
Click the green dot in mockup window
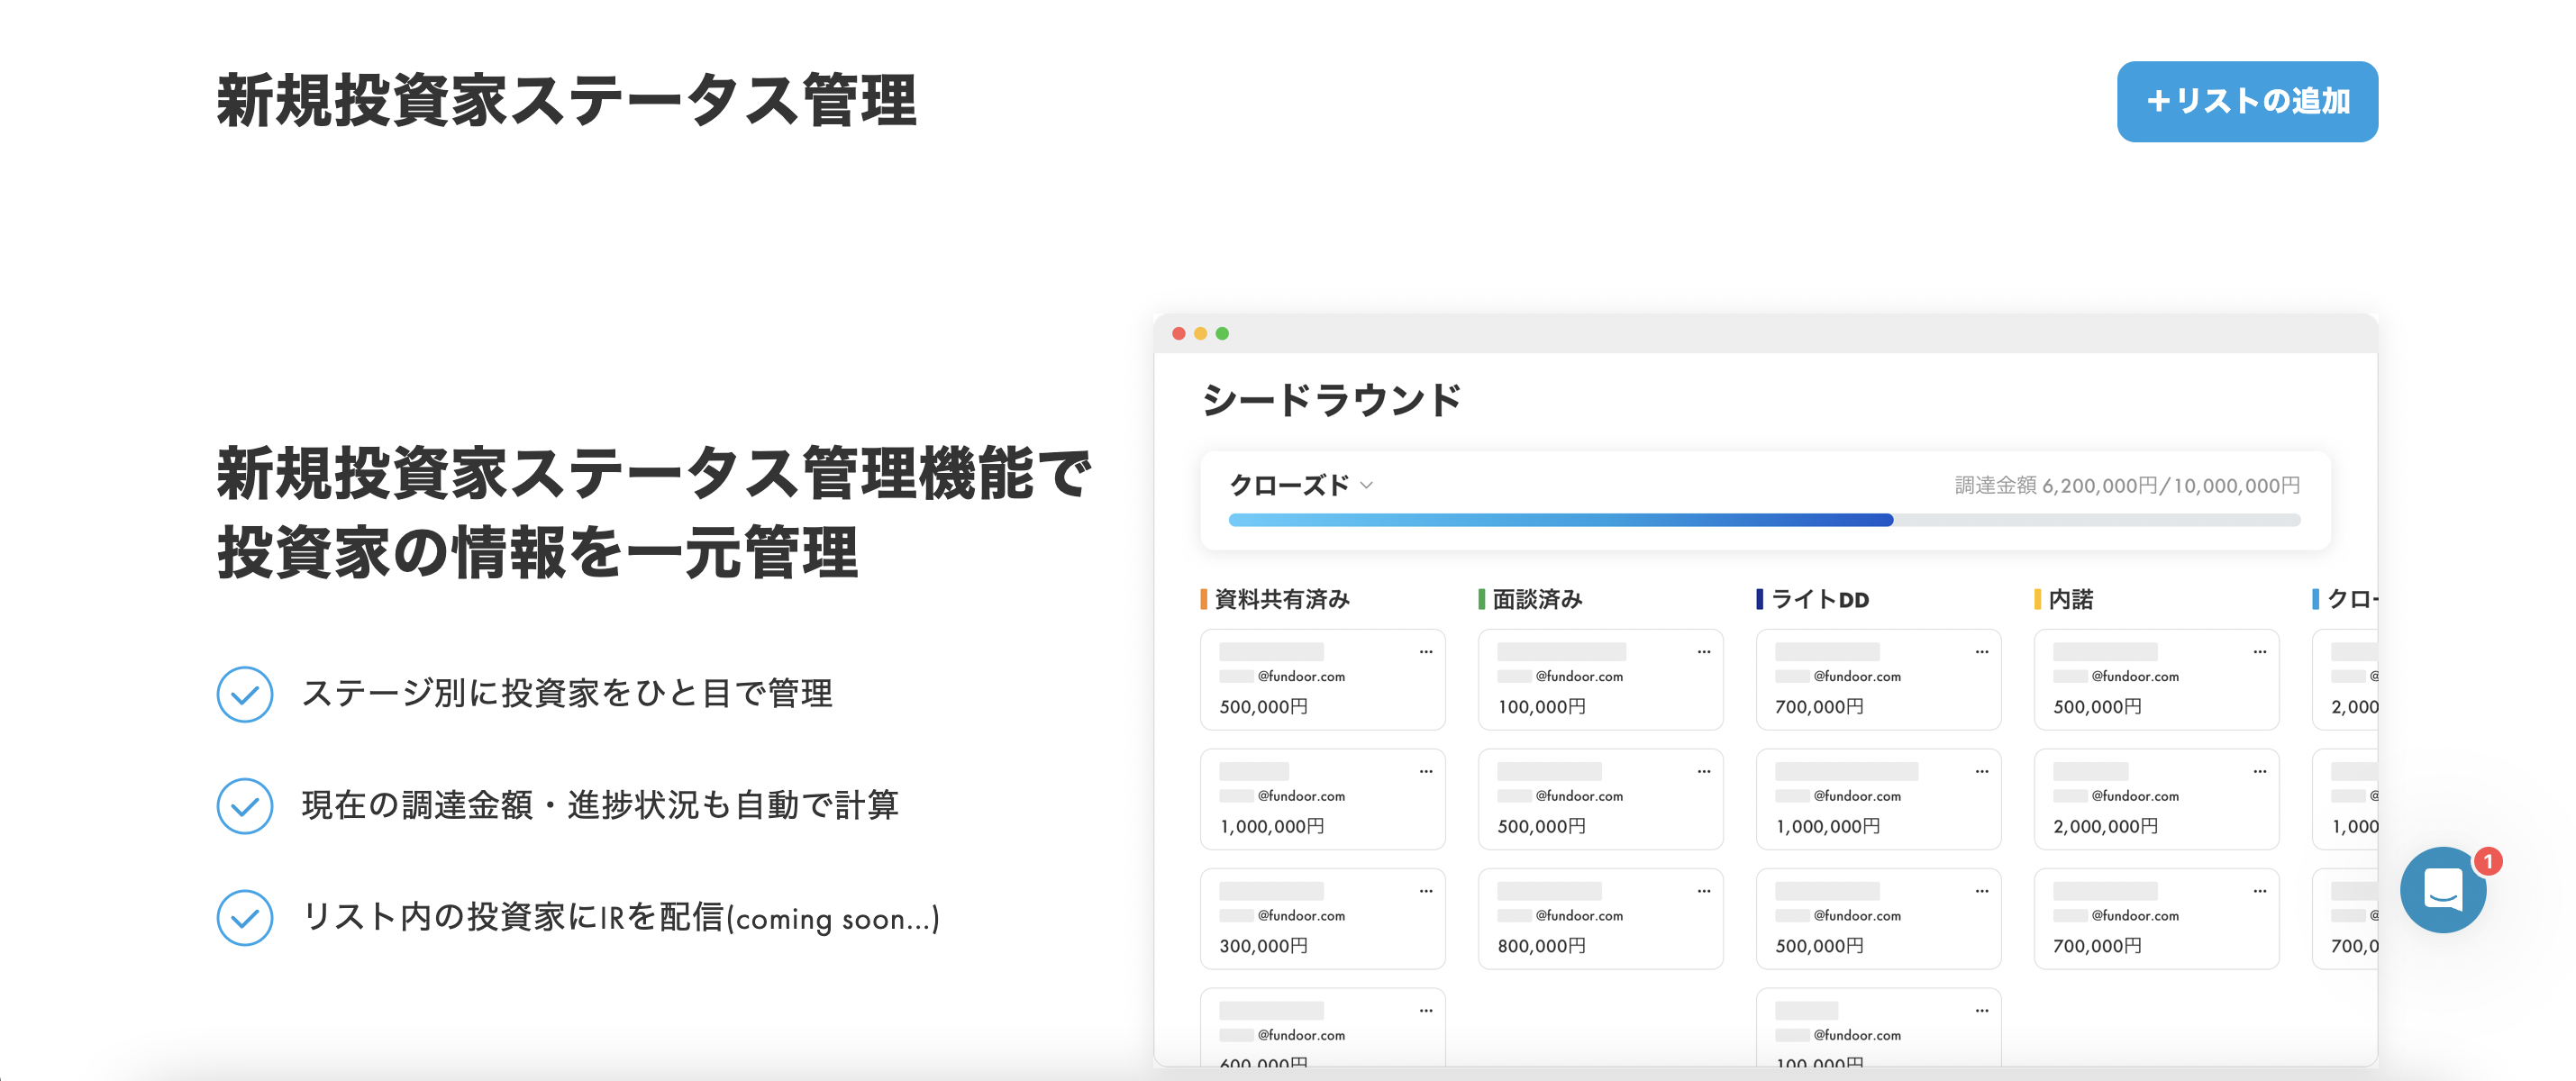point(1221,334)
